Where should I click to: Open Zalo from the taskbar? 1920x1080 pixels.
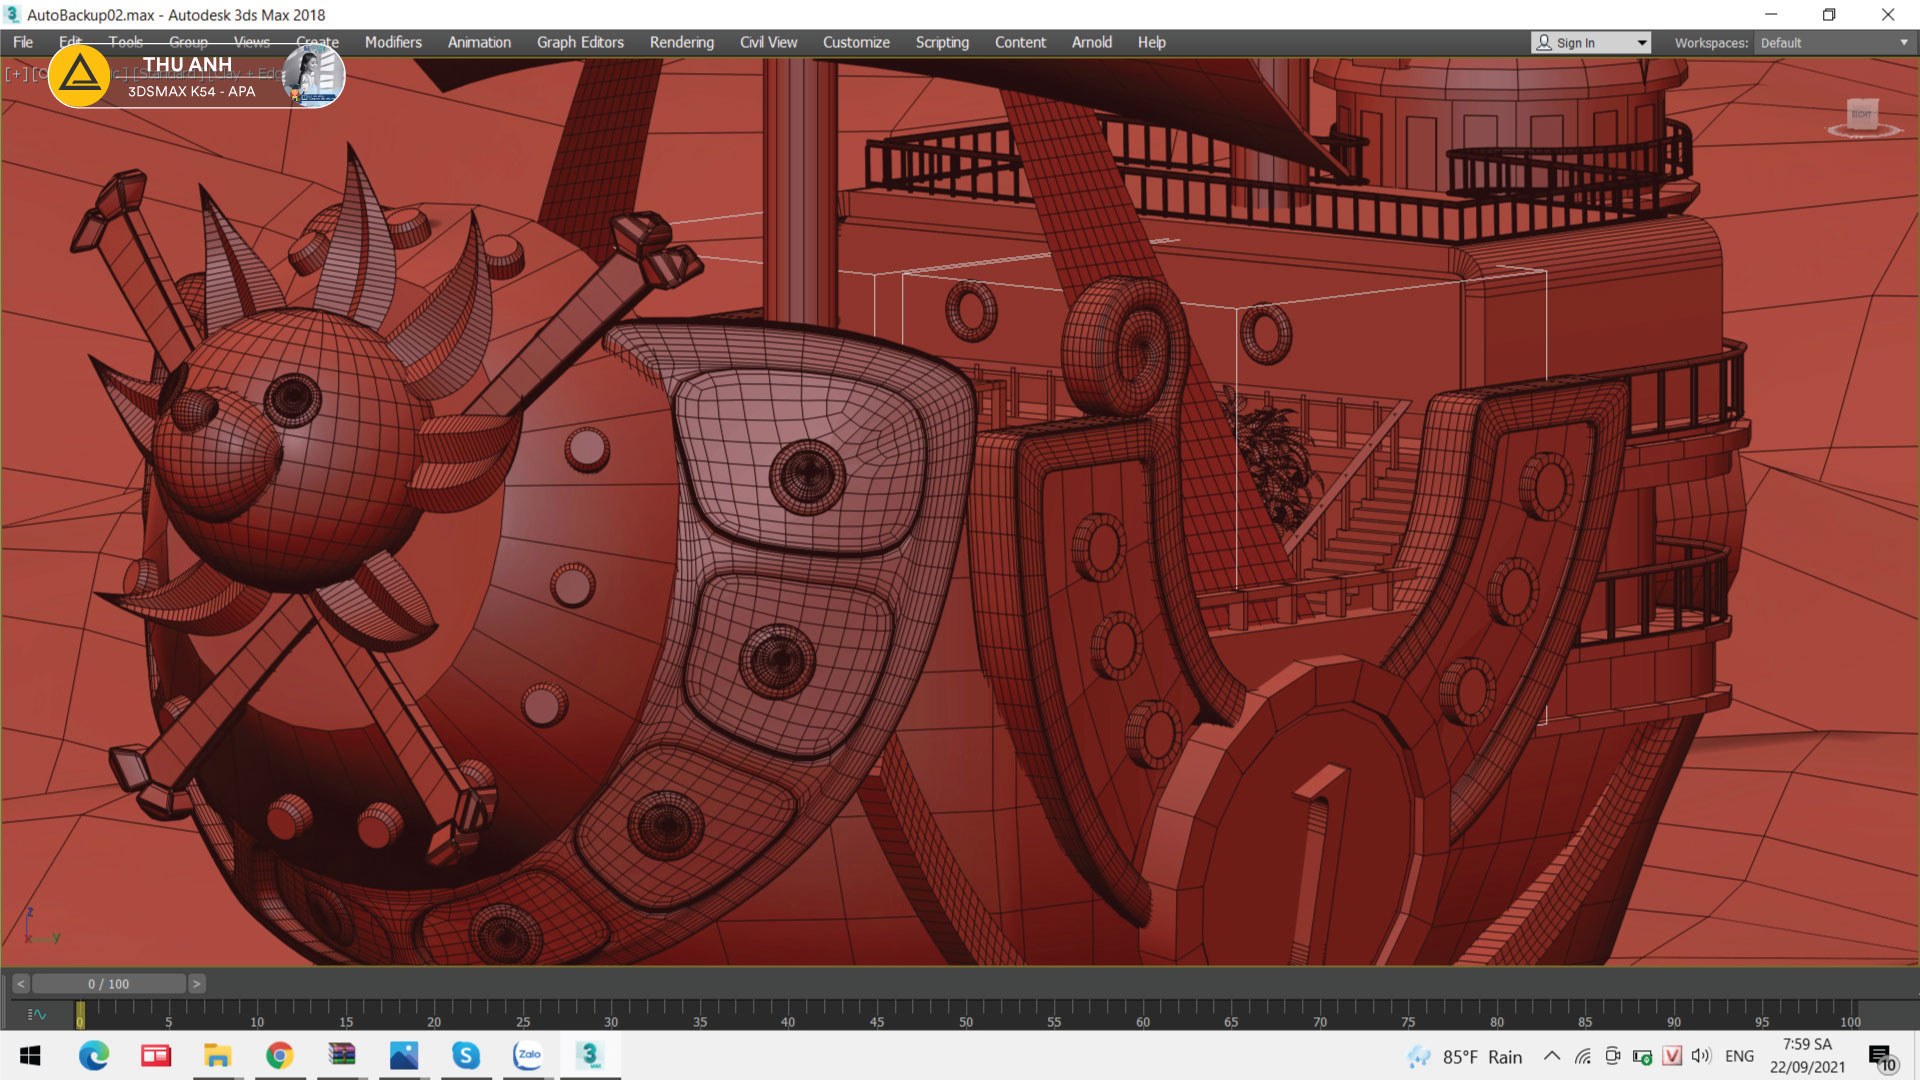pyautogui.click(x=528, y=1055)
